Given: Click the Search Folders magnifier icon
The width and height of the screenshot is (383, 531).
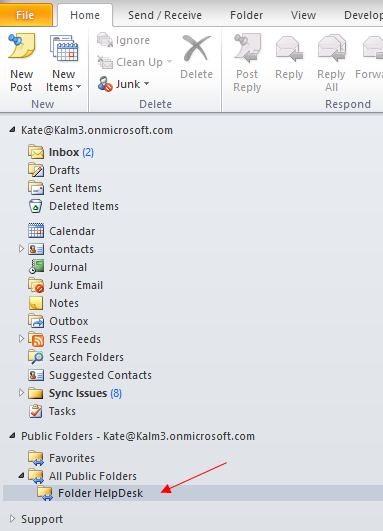Looking at the screenshot, I should [x=36, y=357].
